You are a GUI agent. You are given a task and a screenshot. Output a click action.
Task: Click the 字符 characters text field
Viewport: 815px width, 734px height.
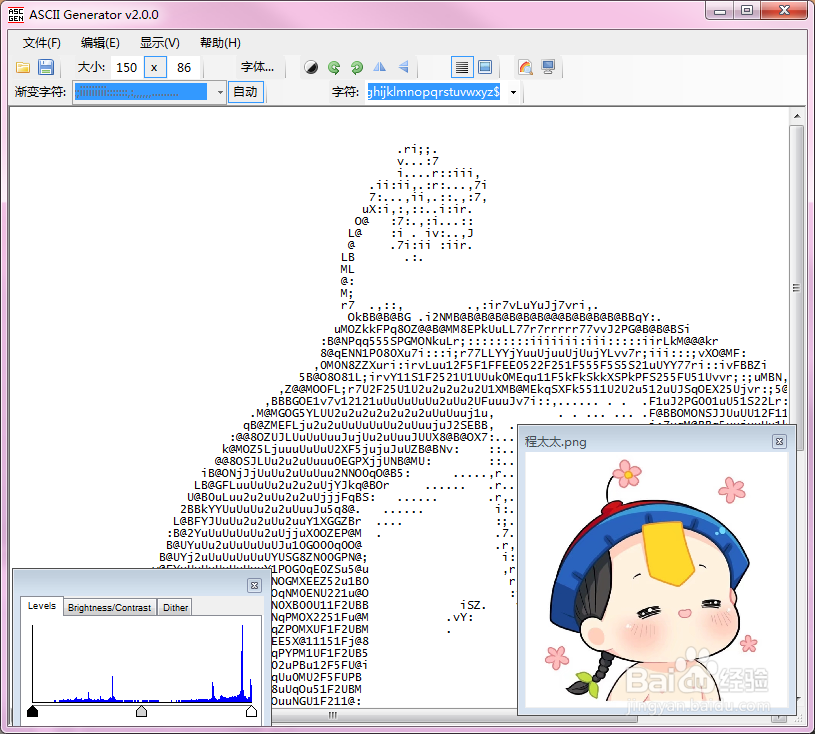pos(433,92)
